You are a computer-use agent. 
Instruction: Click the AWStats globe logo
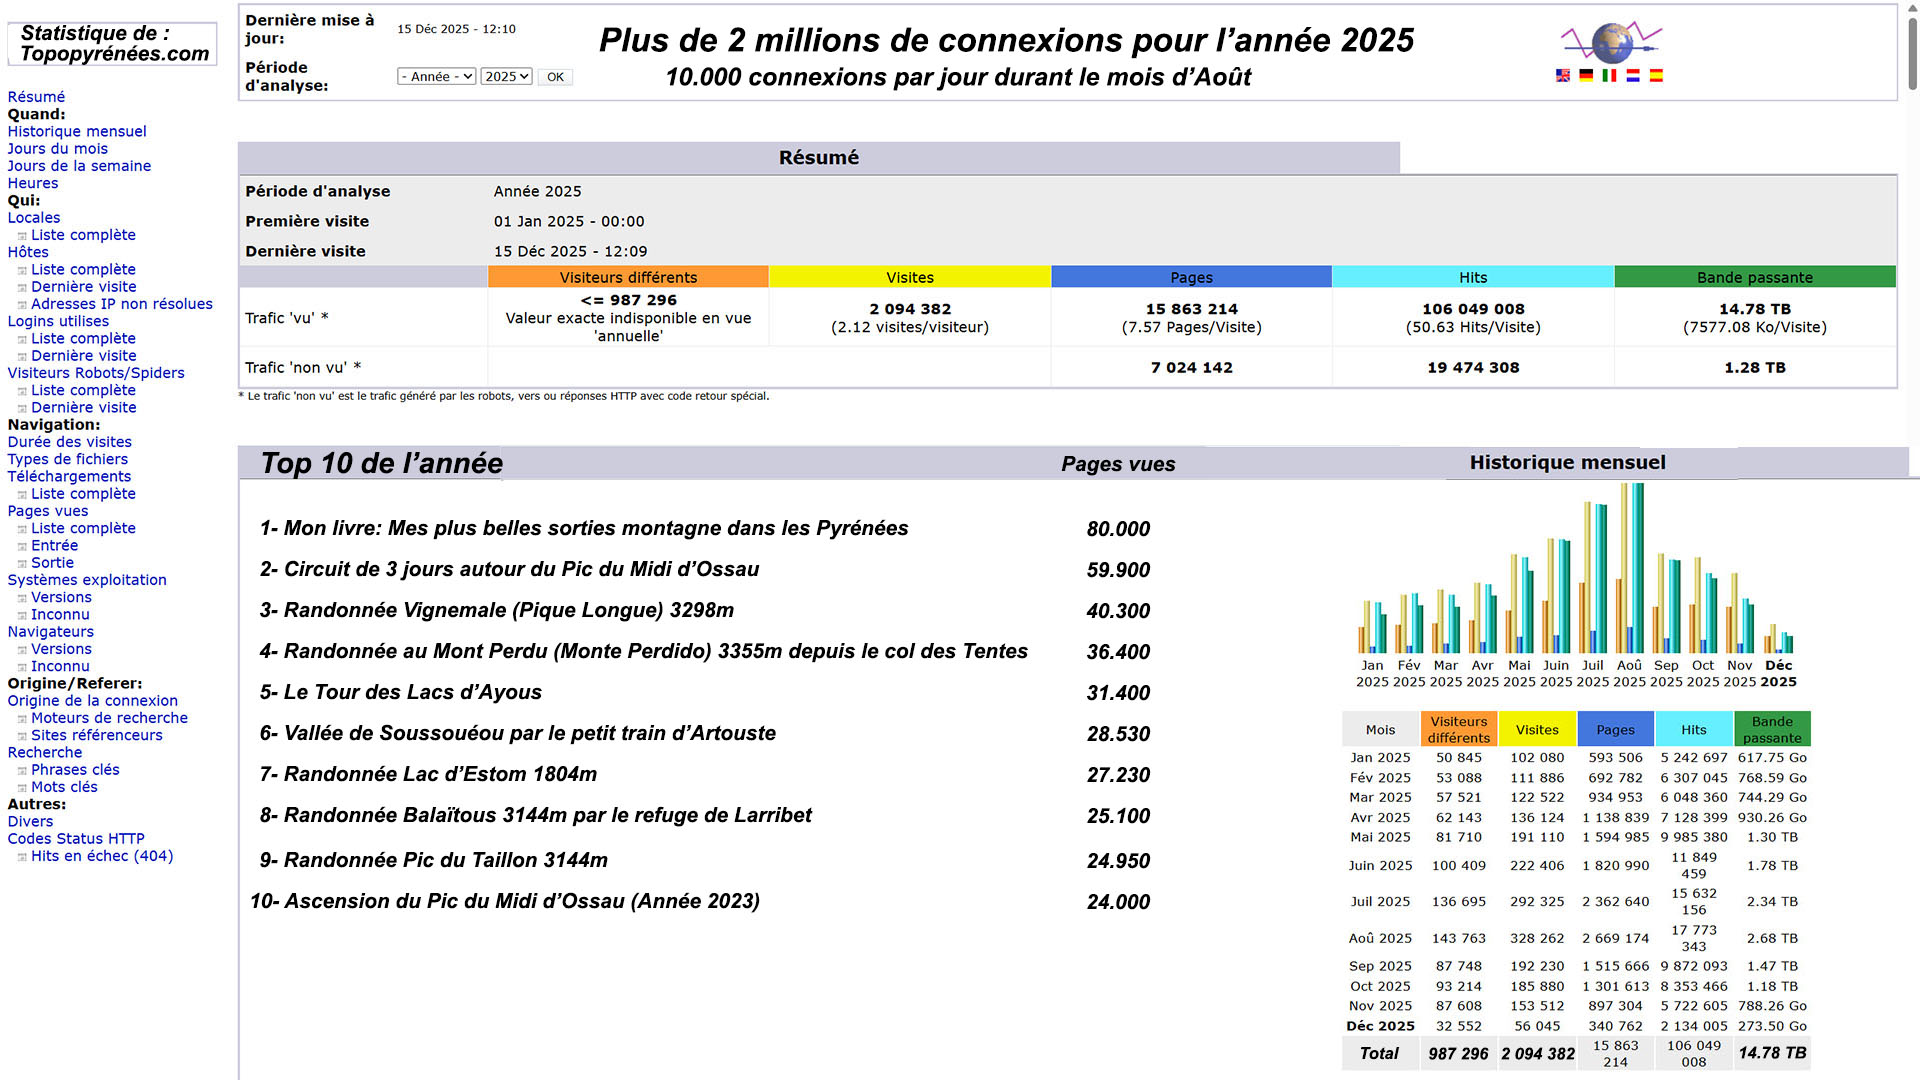coord(1611,42)
